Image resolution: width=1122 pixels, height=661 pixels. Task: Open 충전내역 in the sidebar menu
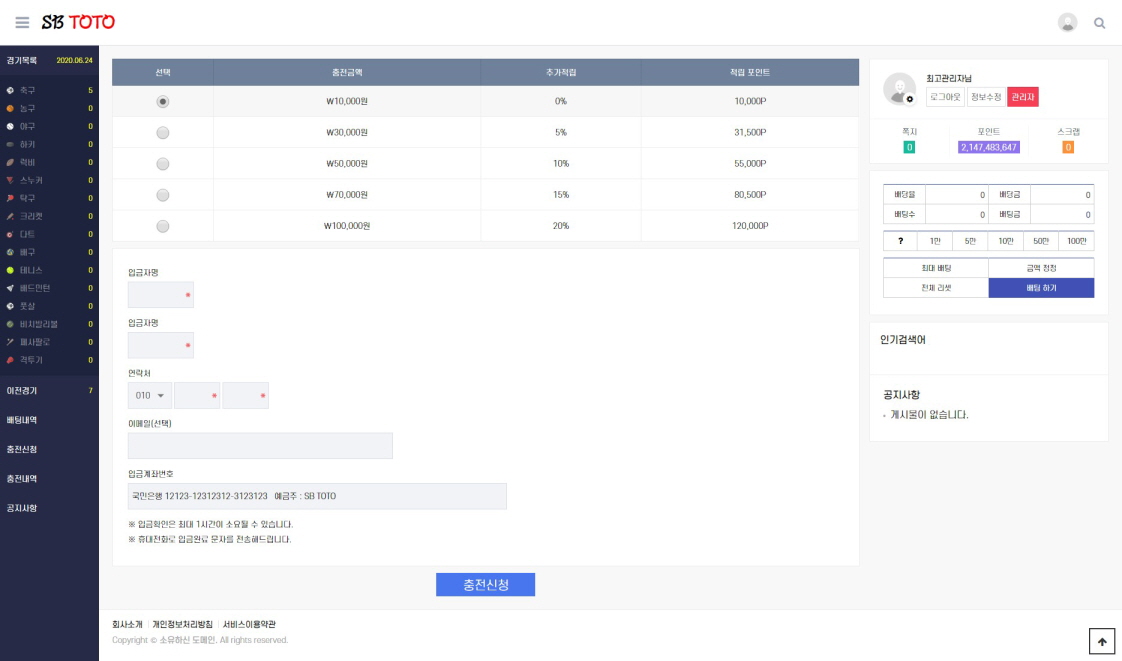[22, 478]
